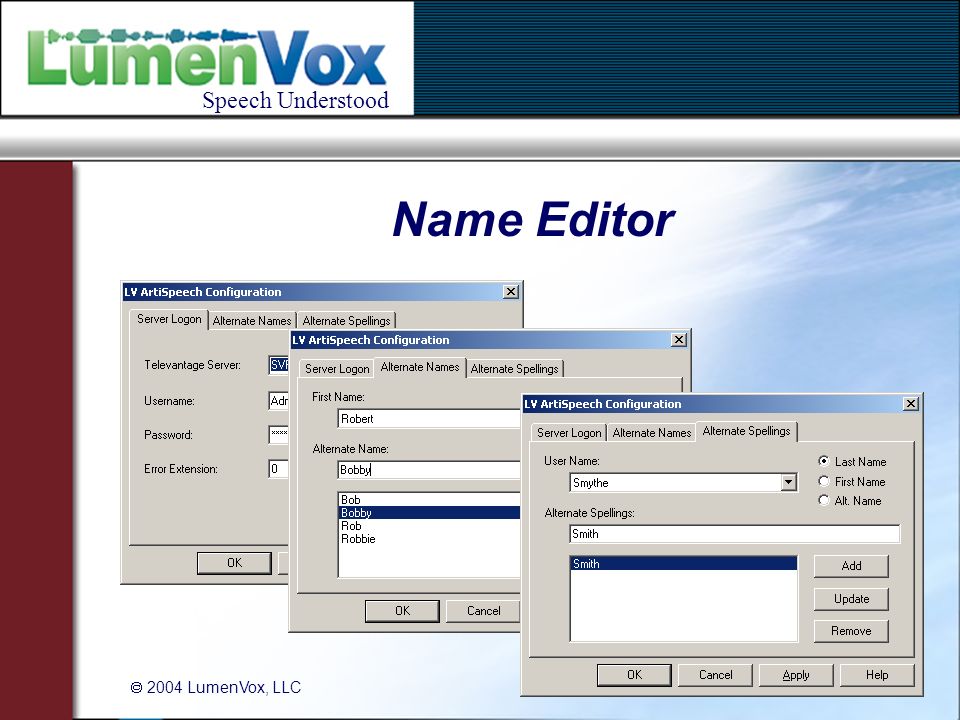Open Alternate Spellings tab in back dialog
Image resolution: width=960 pixels, height=720 pixels.
tap(347, 321)
